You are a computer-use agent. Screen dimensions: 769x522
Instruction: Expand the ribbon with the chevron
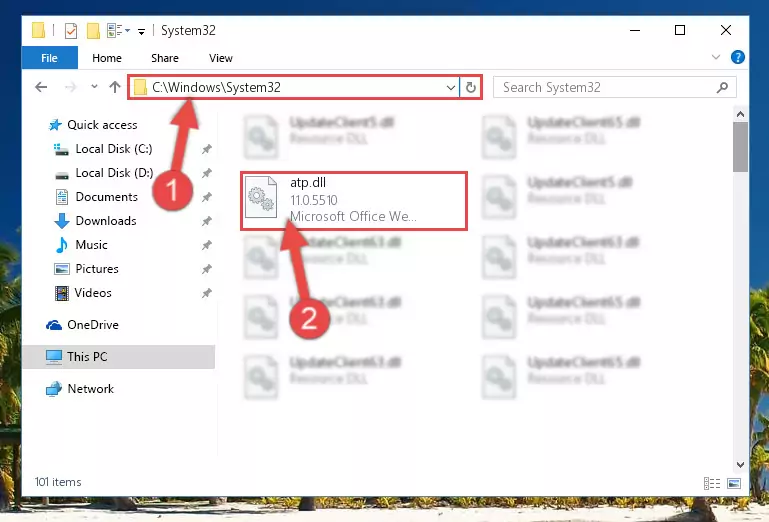point(716,57)
